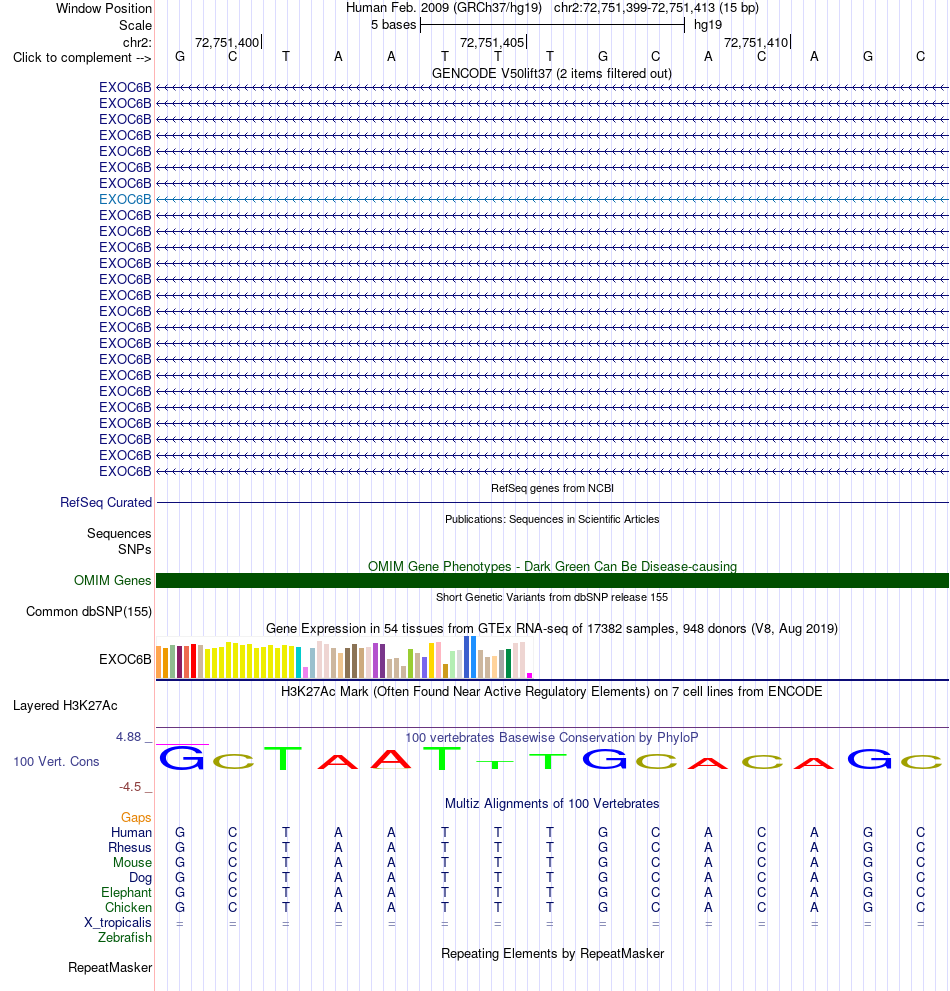Click the "Elephant" alignment row label
This screenshot has height=991, width=950.
click(126, 892)
